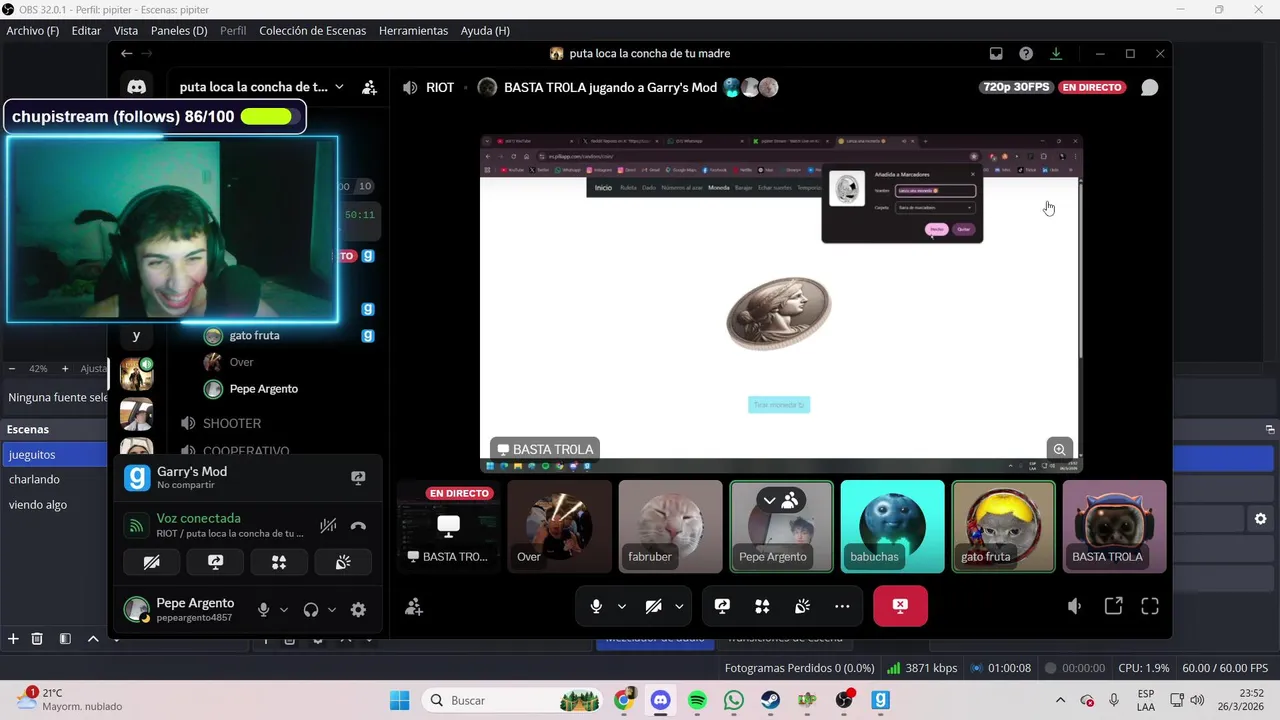Stop watching the stream with the red button

[x=900, y=606]
